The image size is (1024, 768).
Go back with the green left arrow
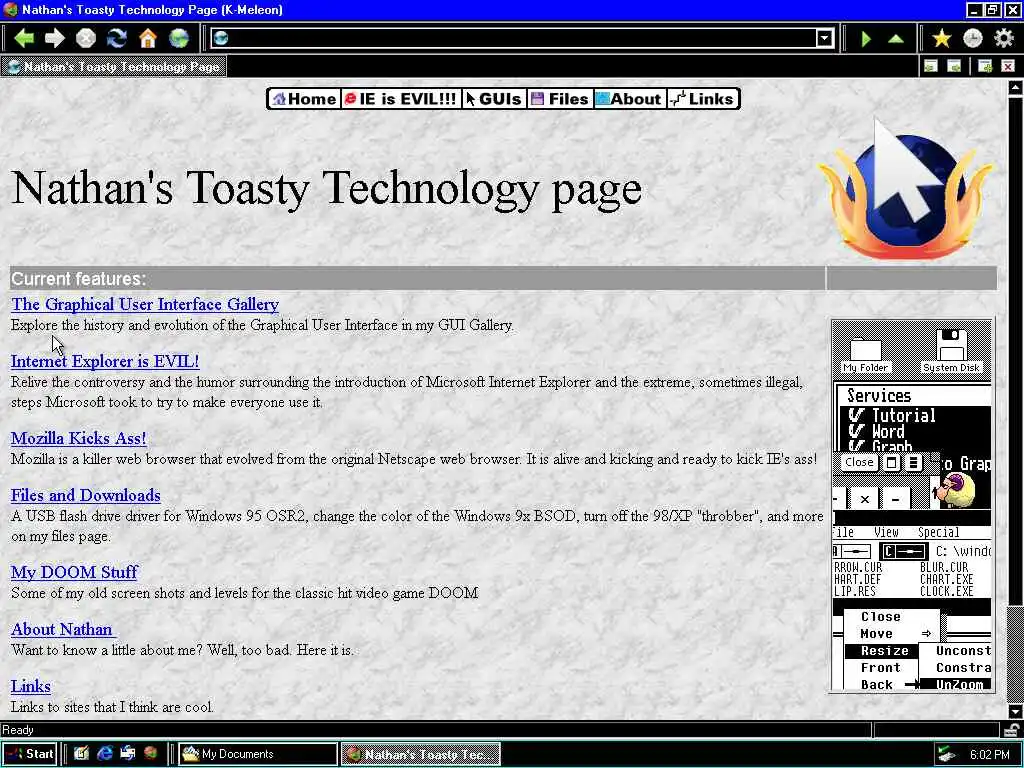pos(24,39)
